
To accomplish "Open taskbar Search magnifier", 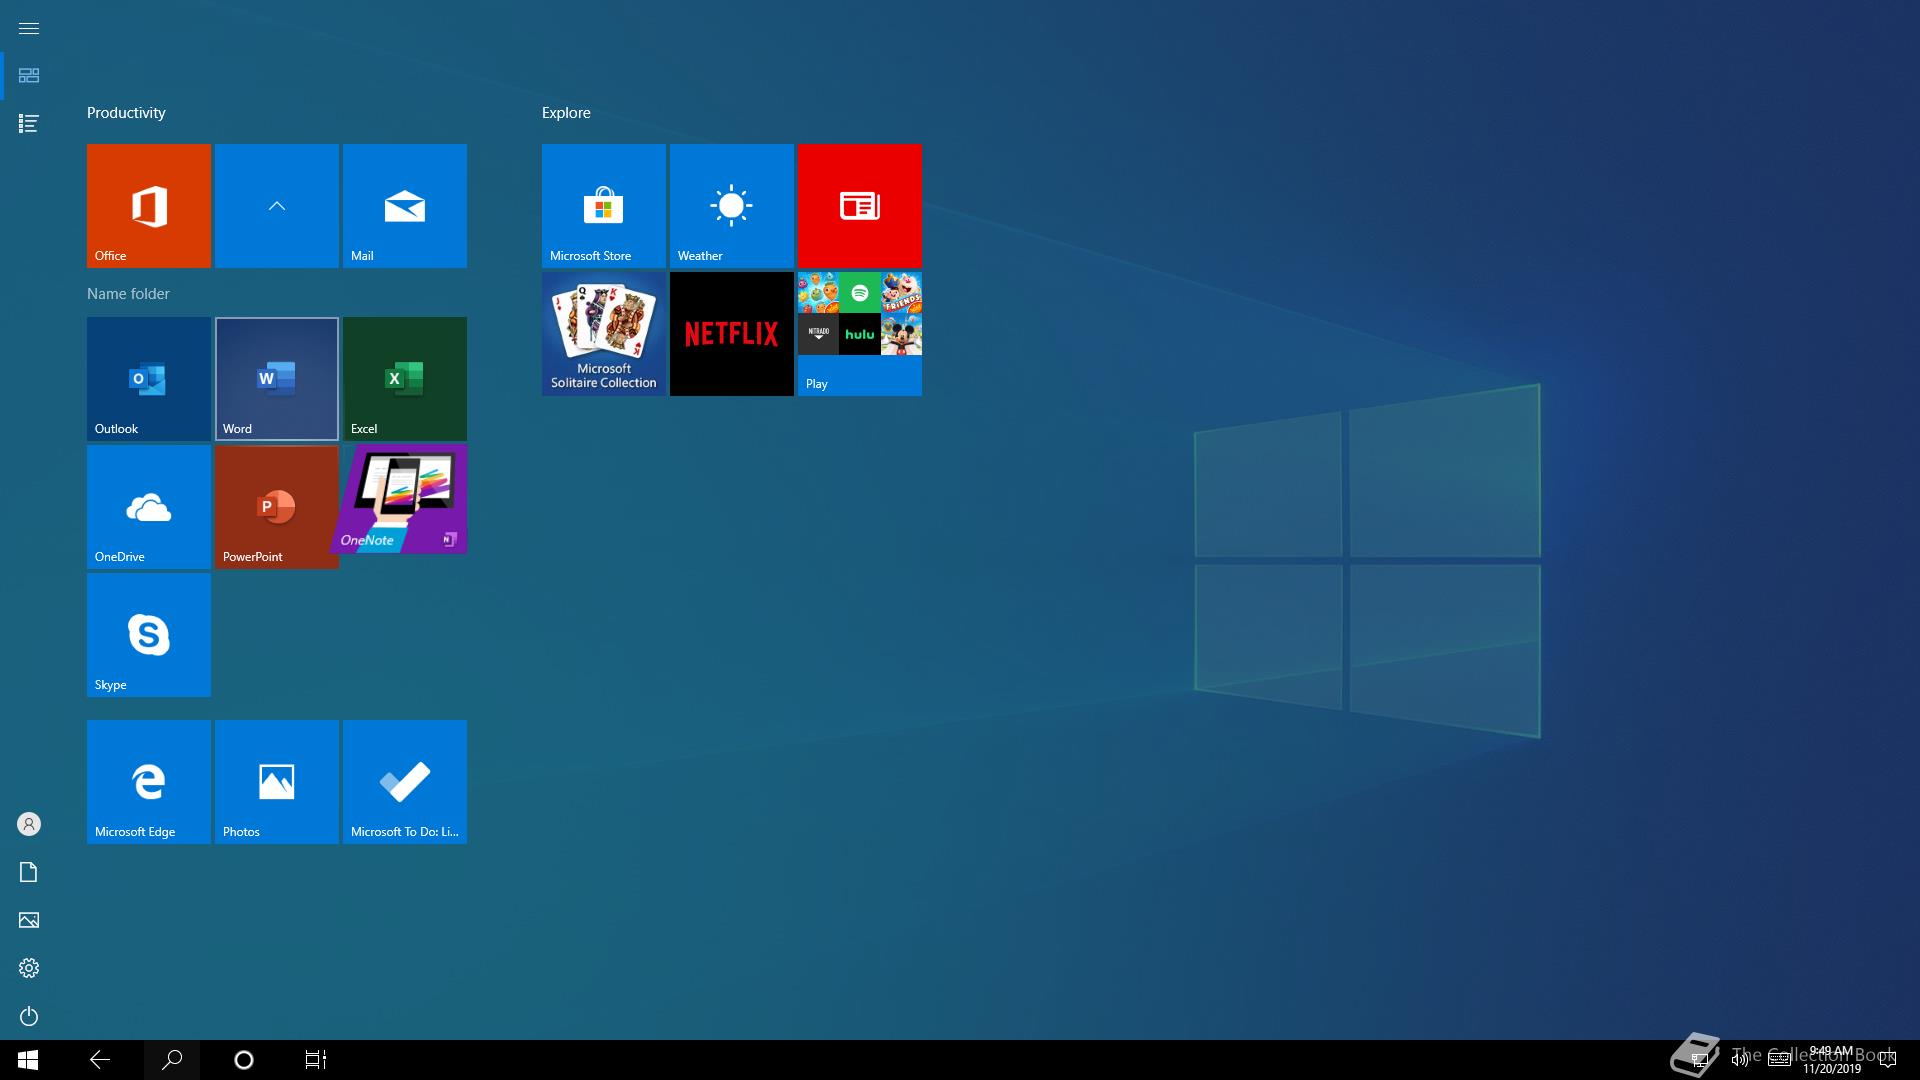I will [172, 1060].
